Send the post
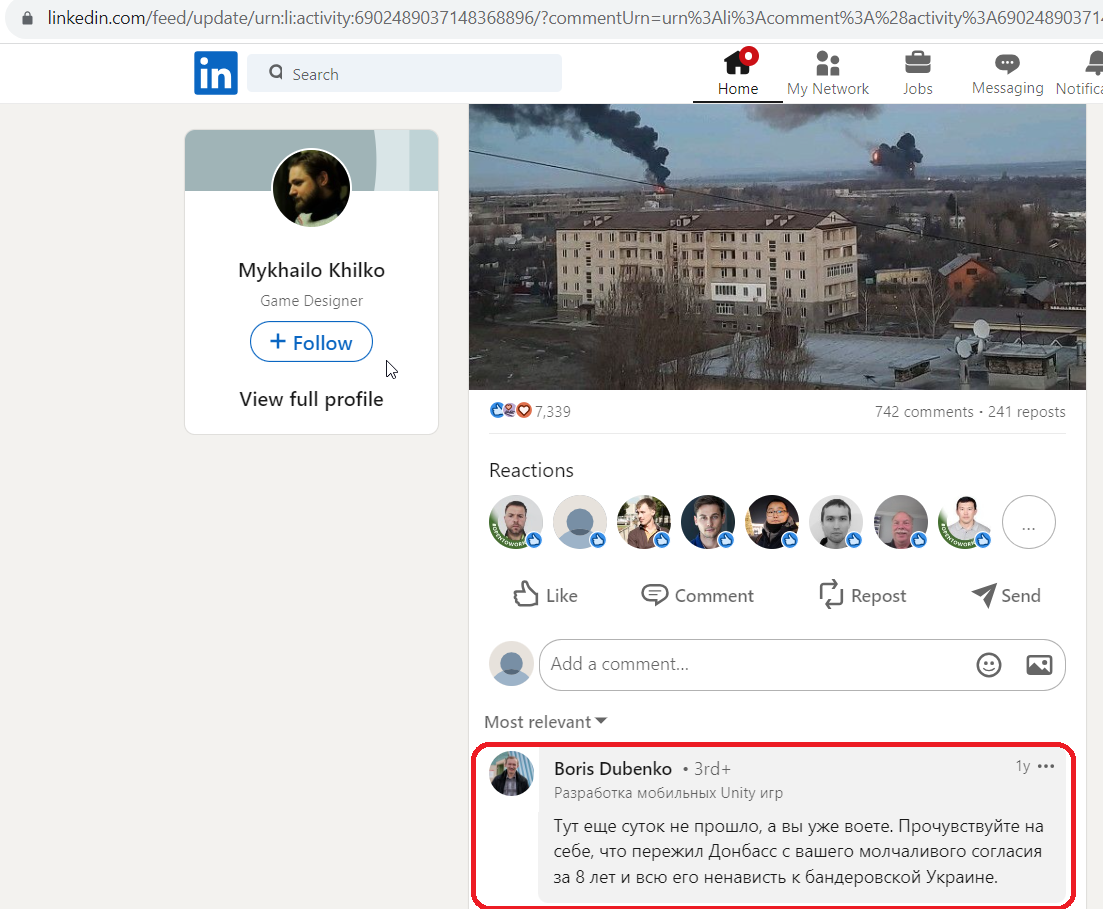This screenshot has height=909, width=1103. [x=1006, y=595]
